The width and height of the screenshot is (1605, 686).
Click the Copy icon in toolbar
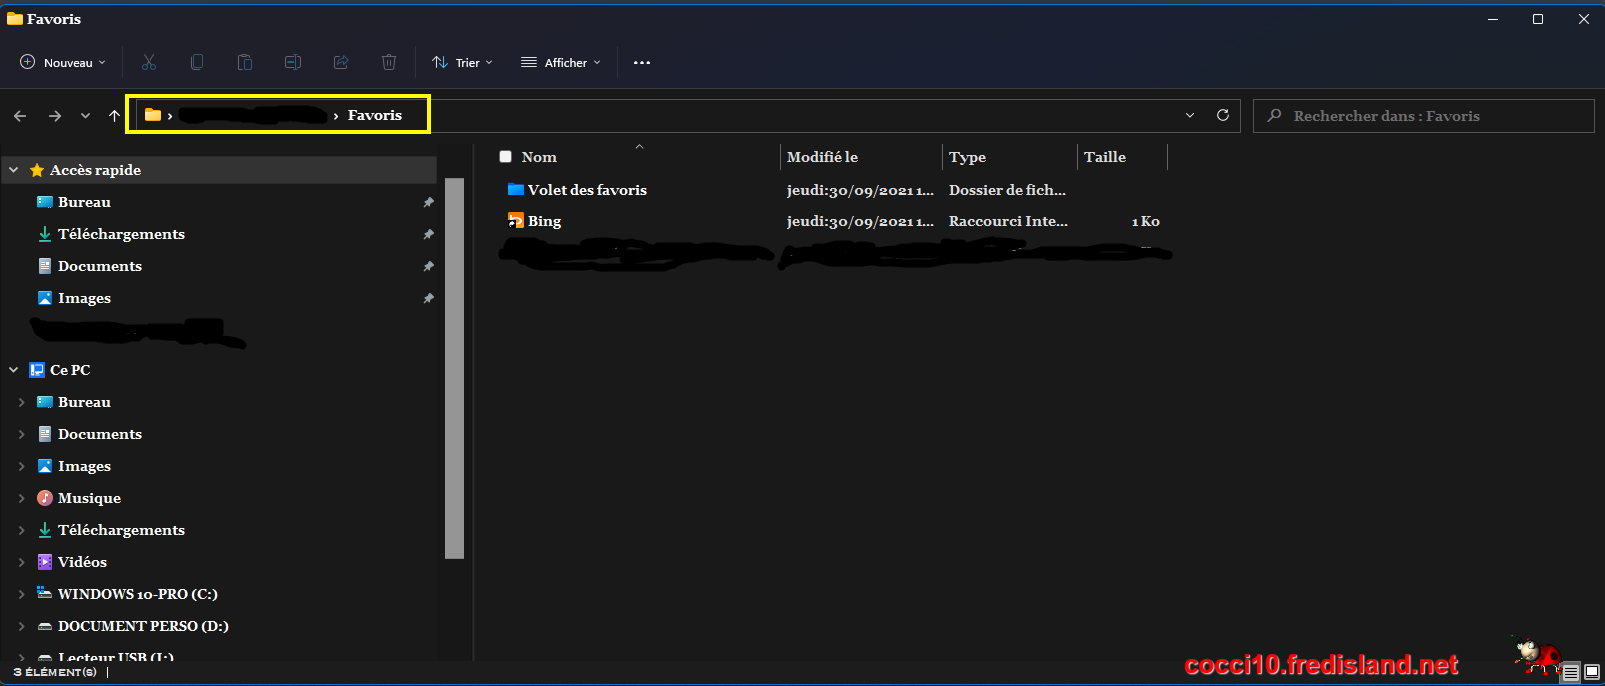click(x=197, y=62)
